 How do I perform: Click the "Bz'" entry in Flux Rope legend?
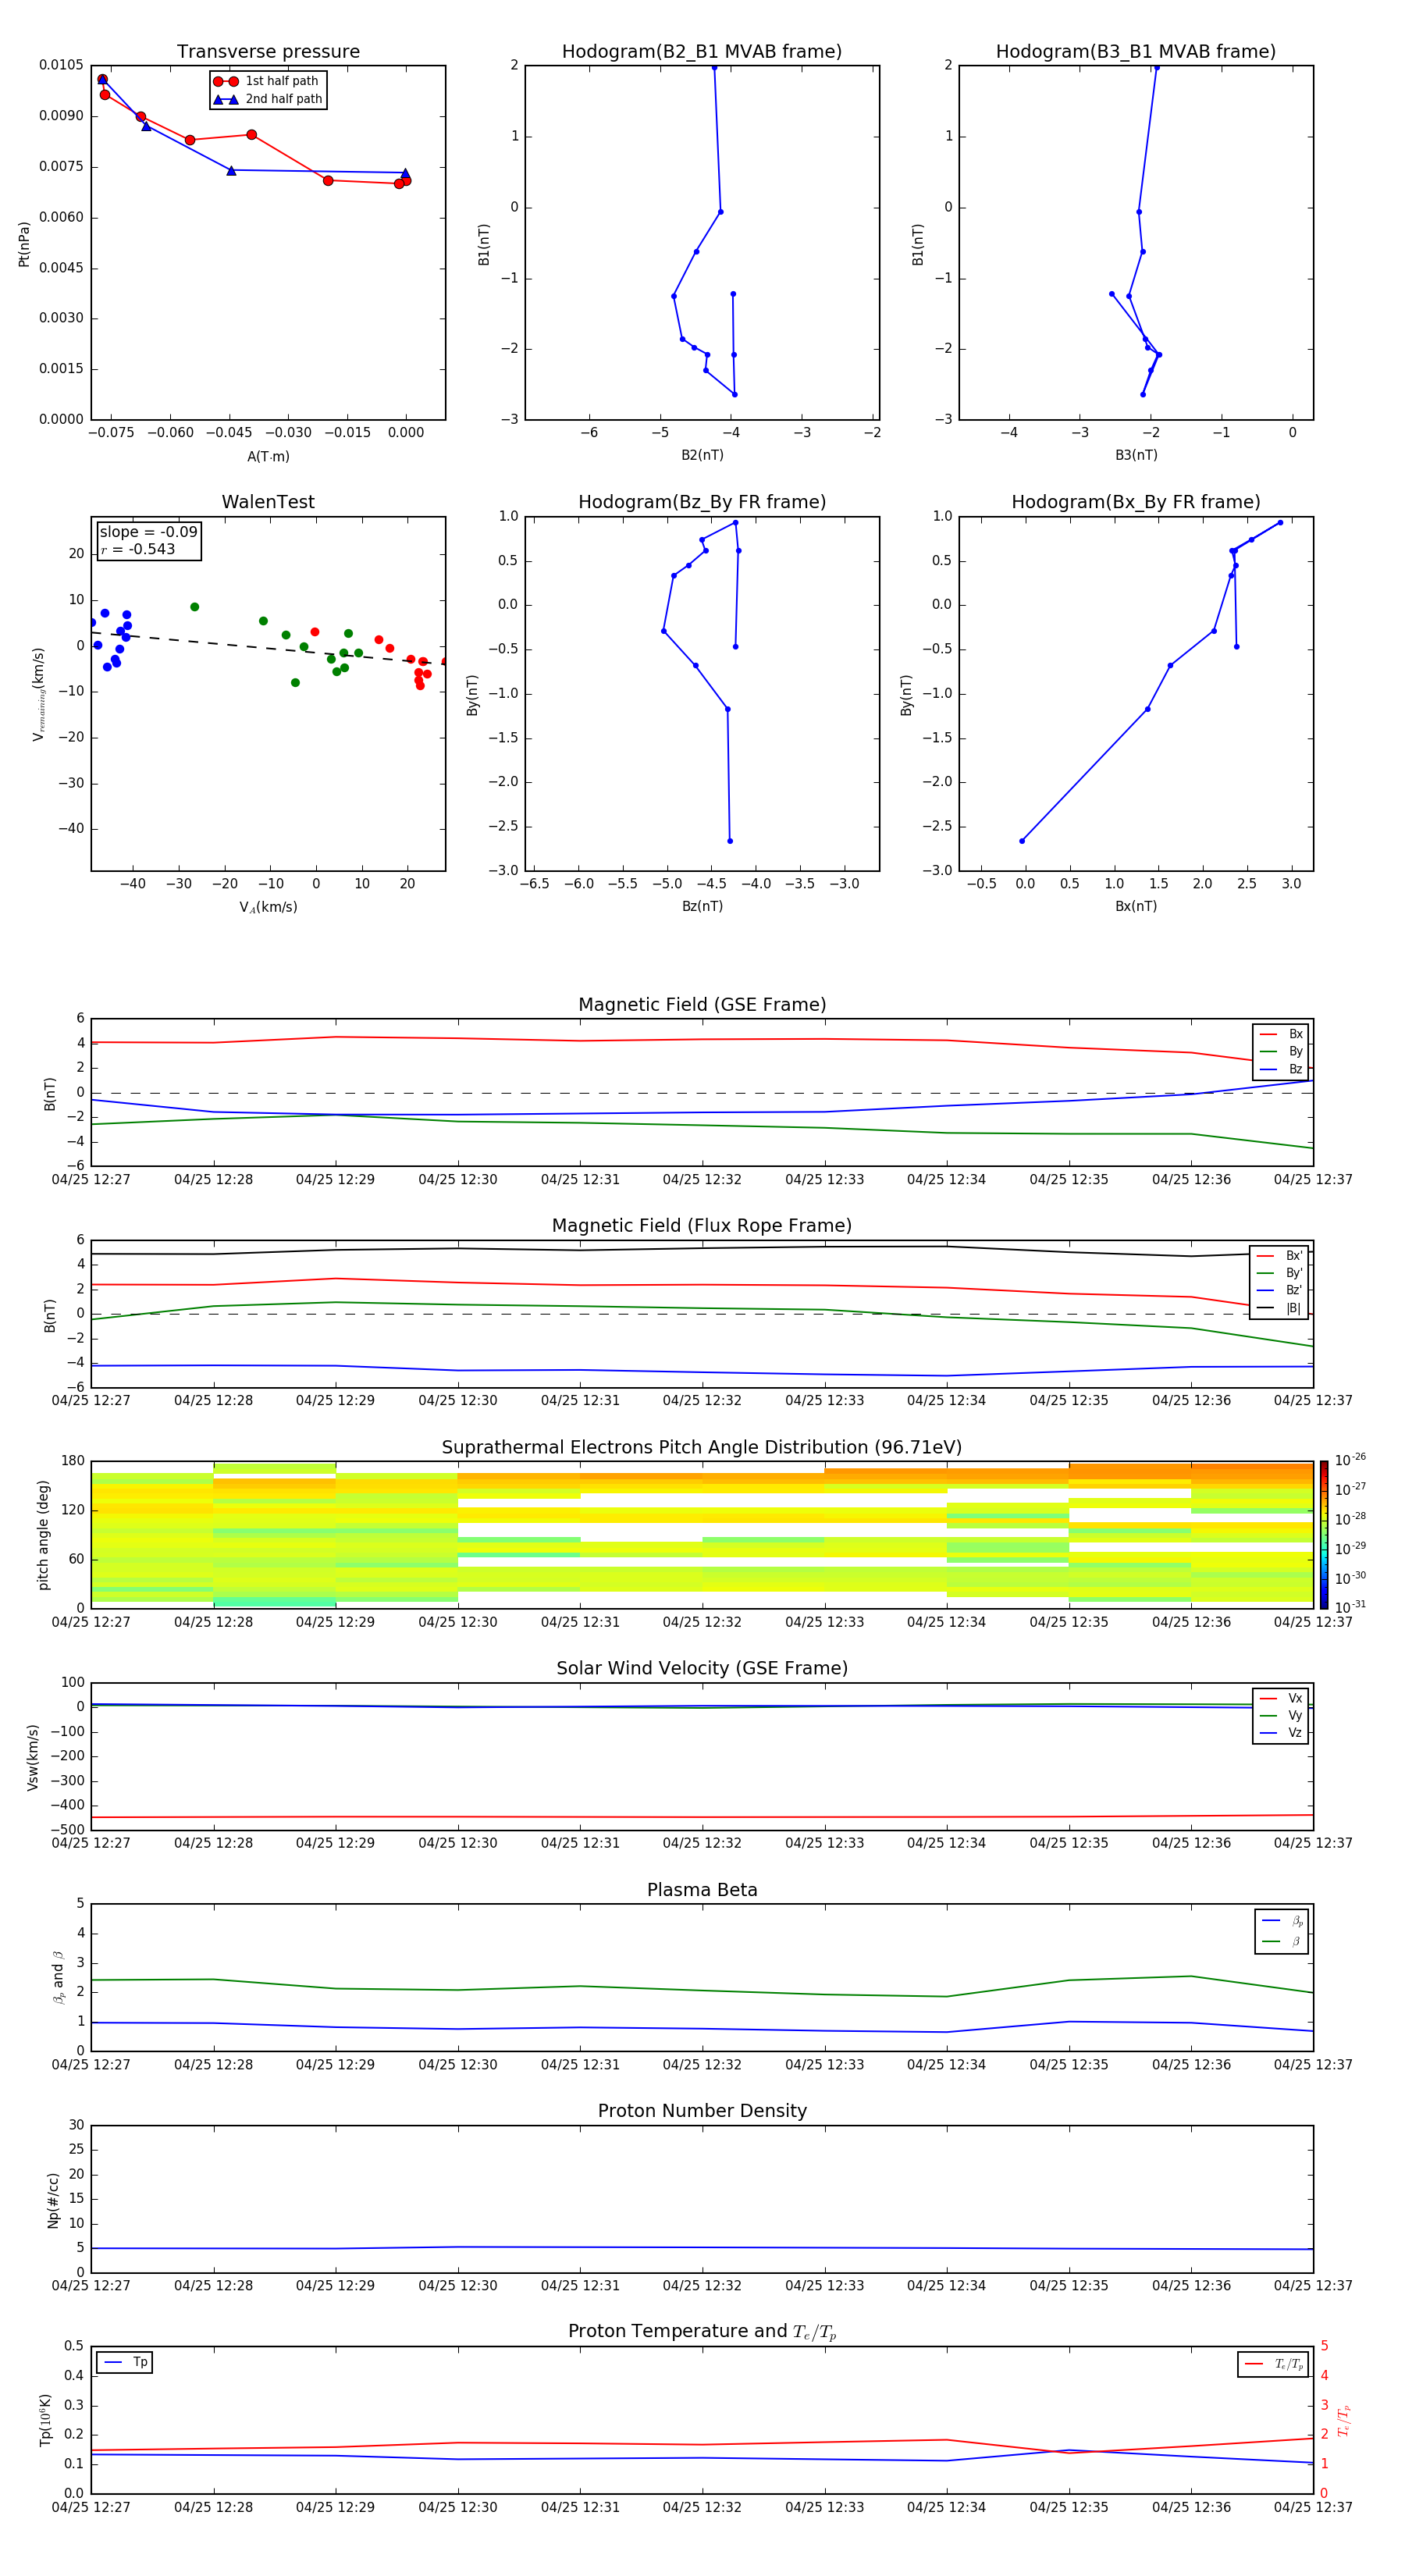click(x=1279, y=1291)
